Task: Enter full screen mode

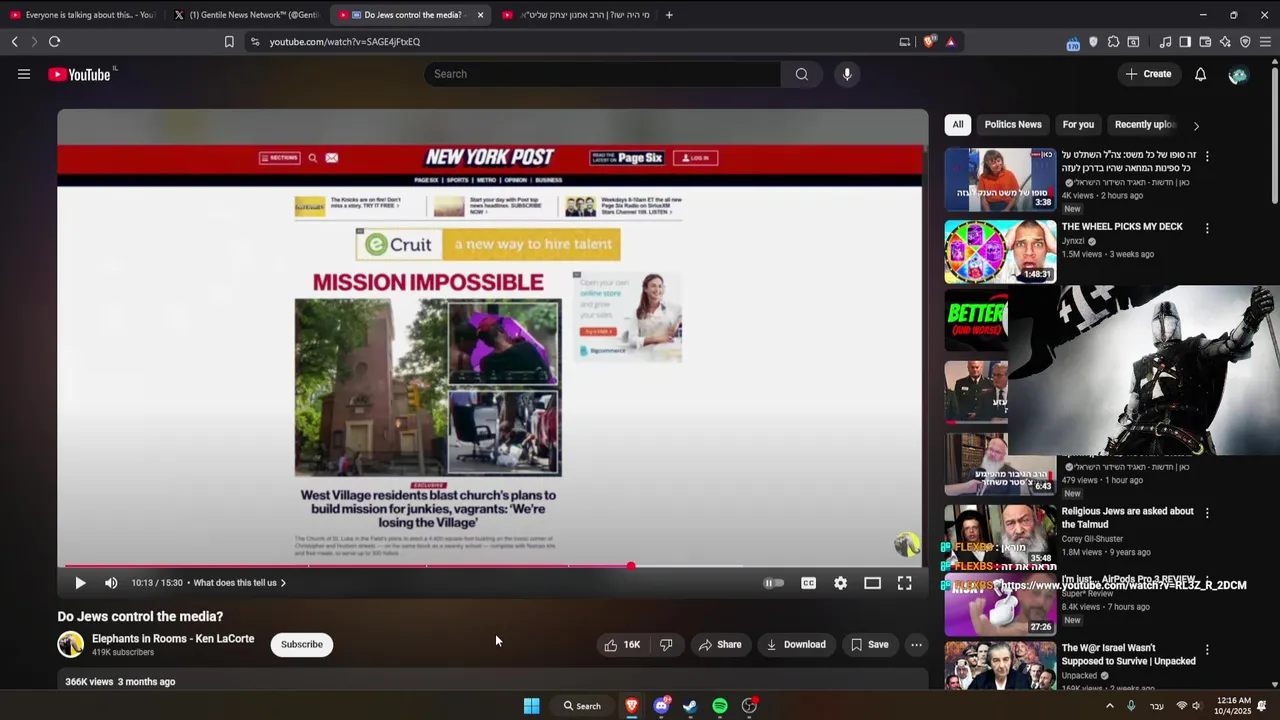Action: tap(904, 583)
